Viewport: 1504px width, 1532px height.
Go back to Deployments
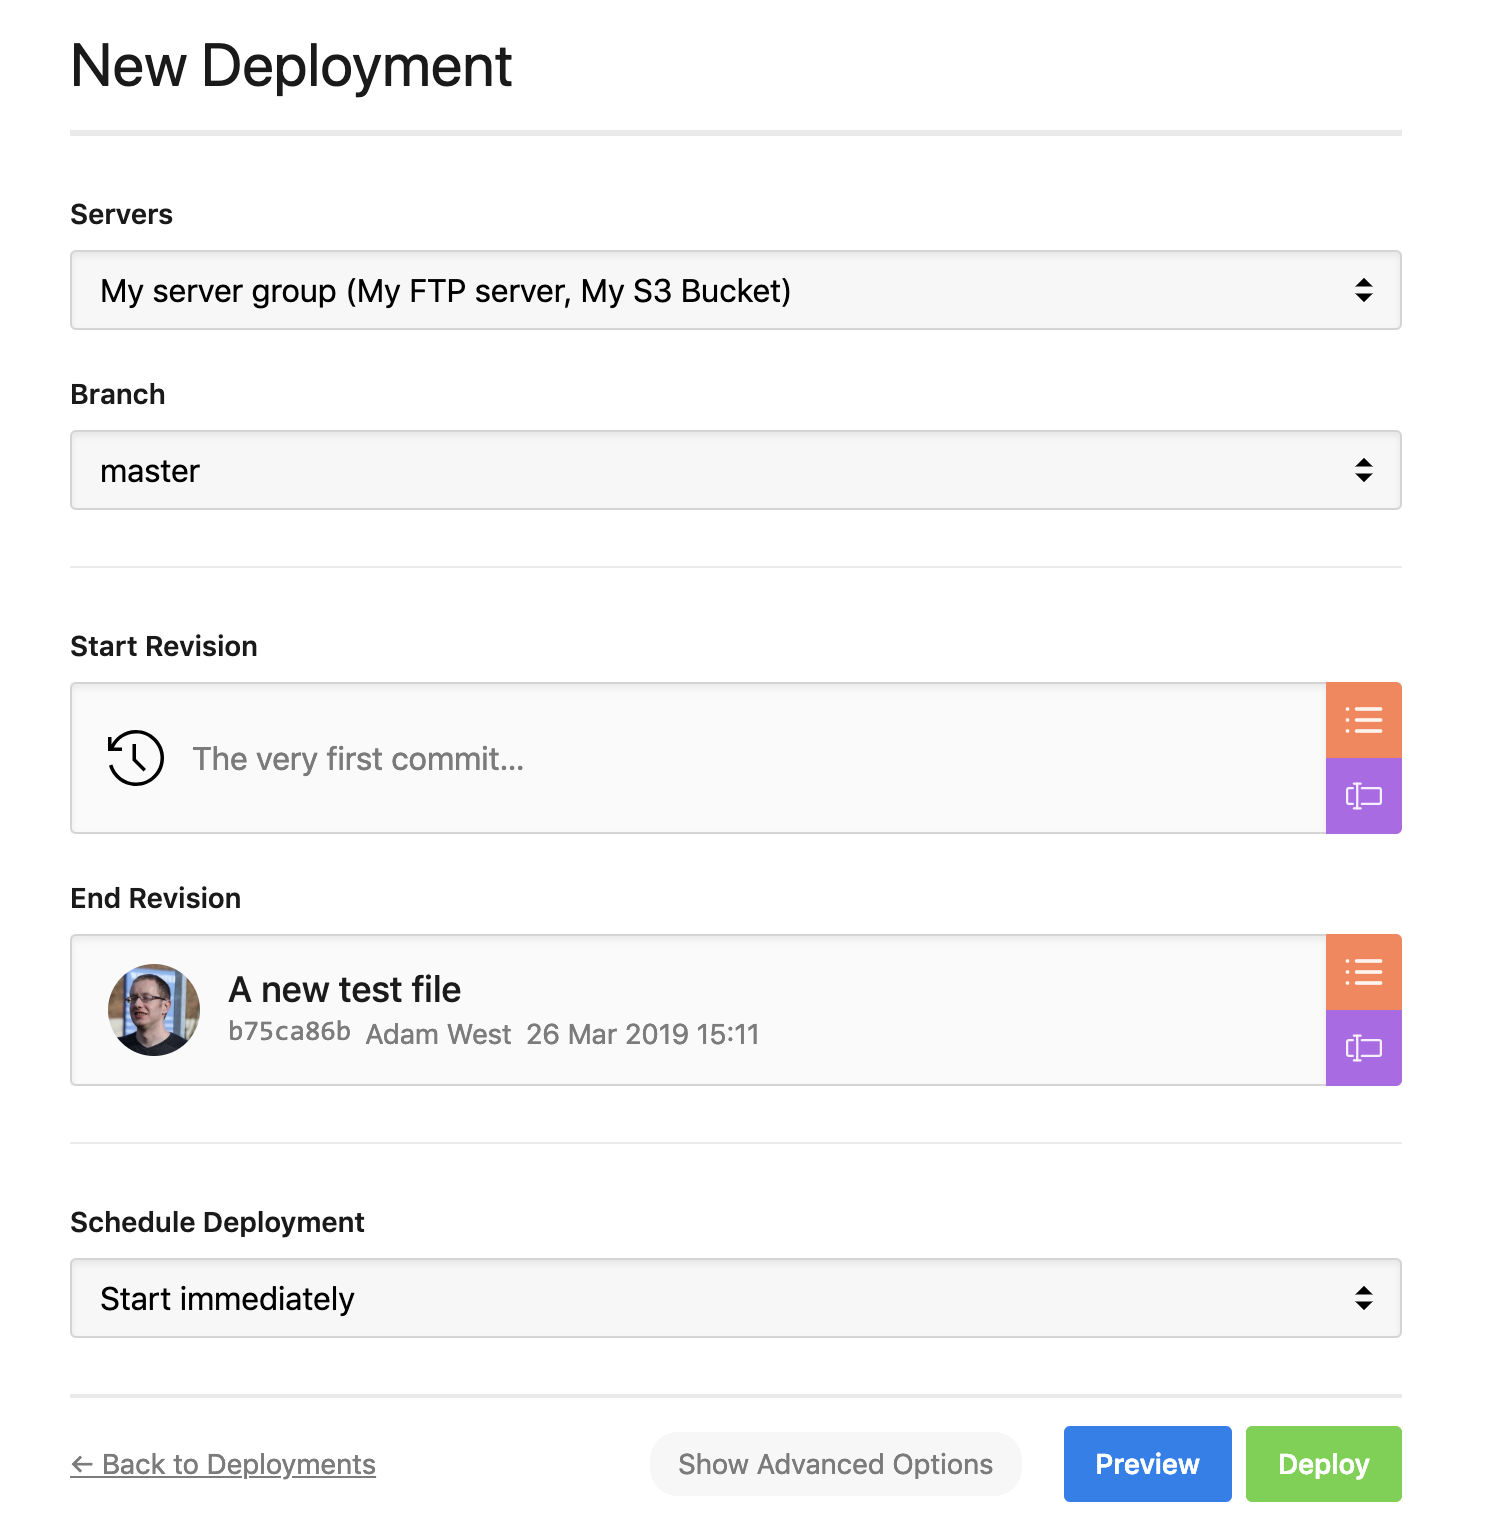[223, 1464]
